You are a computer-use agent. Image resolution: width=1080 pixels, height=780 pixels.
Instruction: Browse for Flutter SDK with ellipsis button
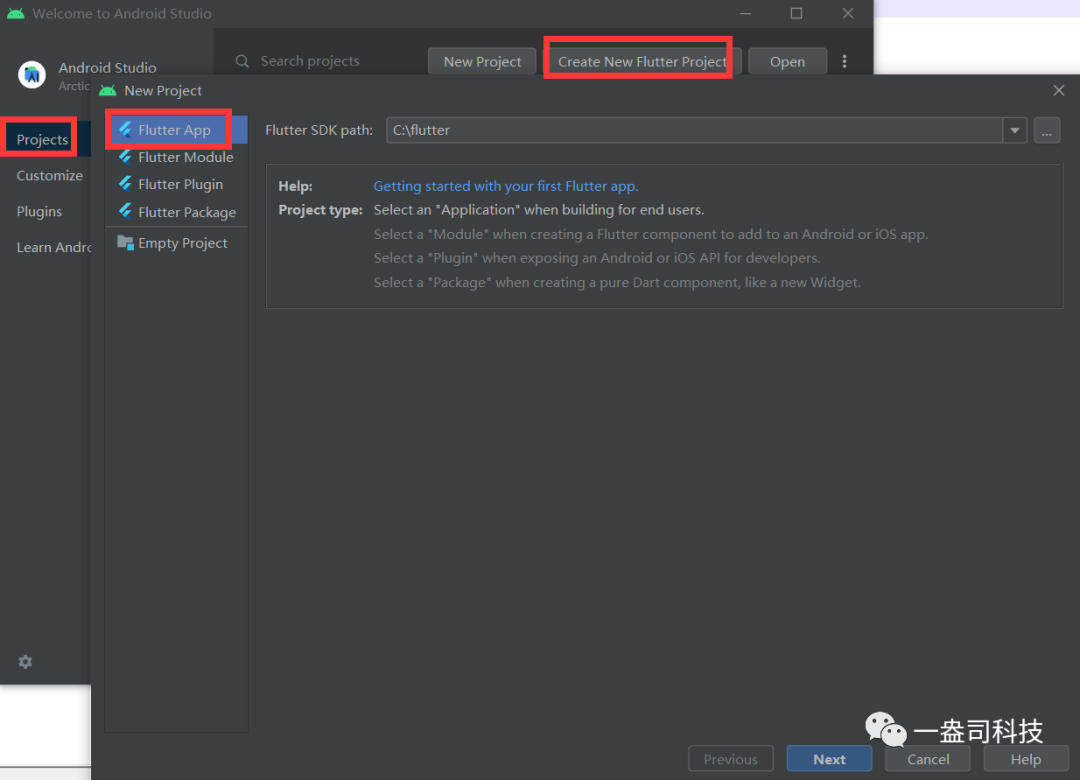pyautogui.click(x=1046, y=130)
